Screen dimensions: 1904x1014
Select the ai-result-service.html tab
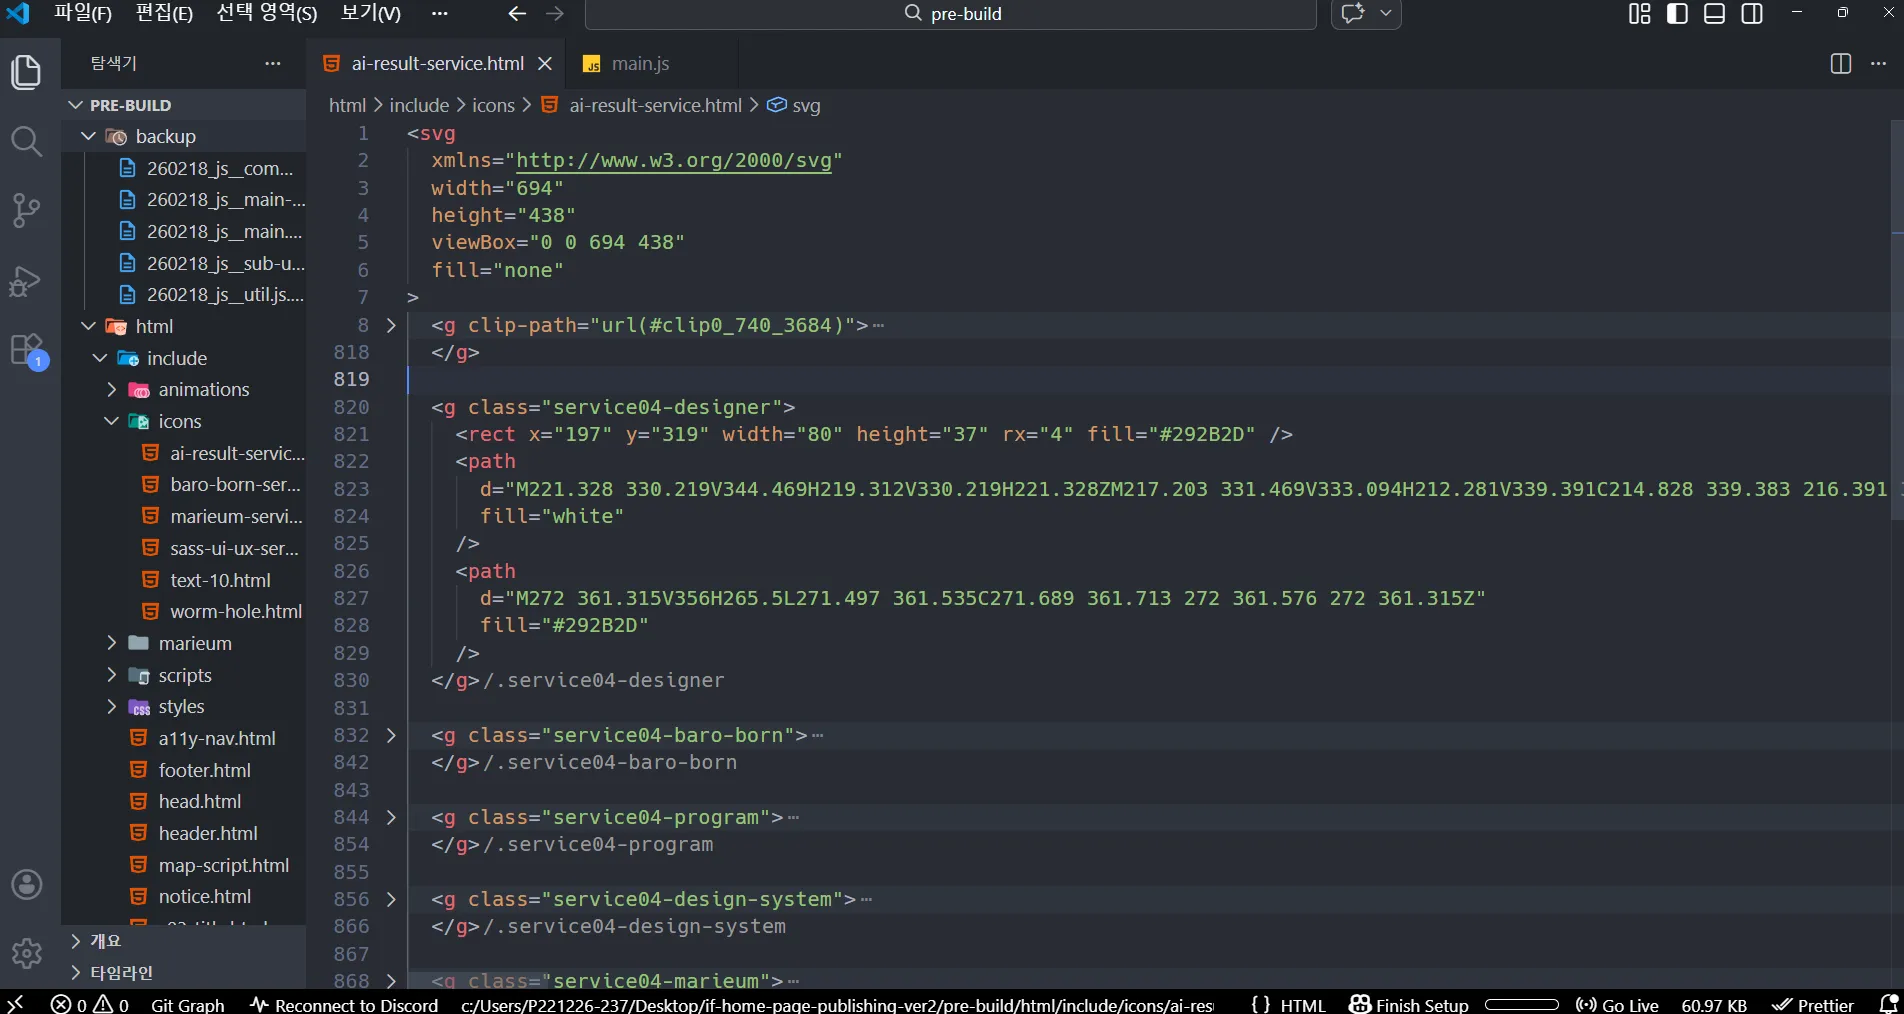point(437,64)
